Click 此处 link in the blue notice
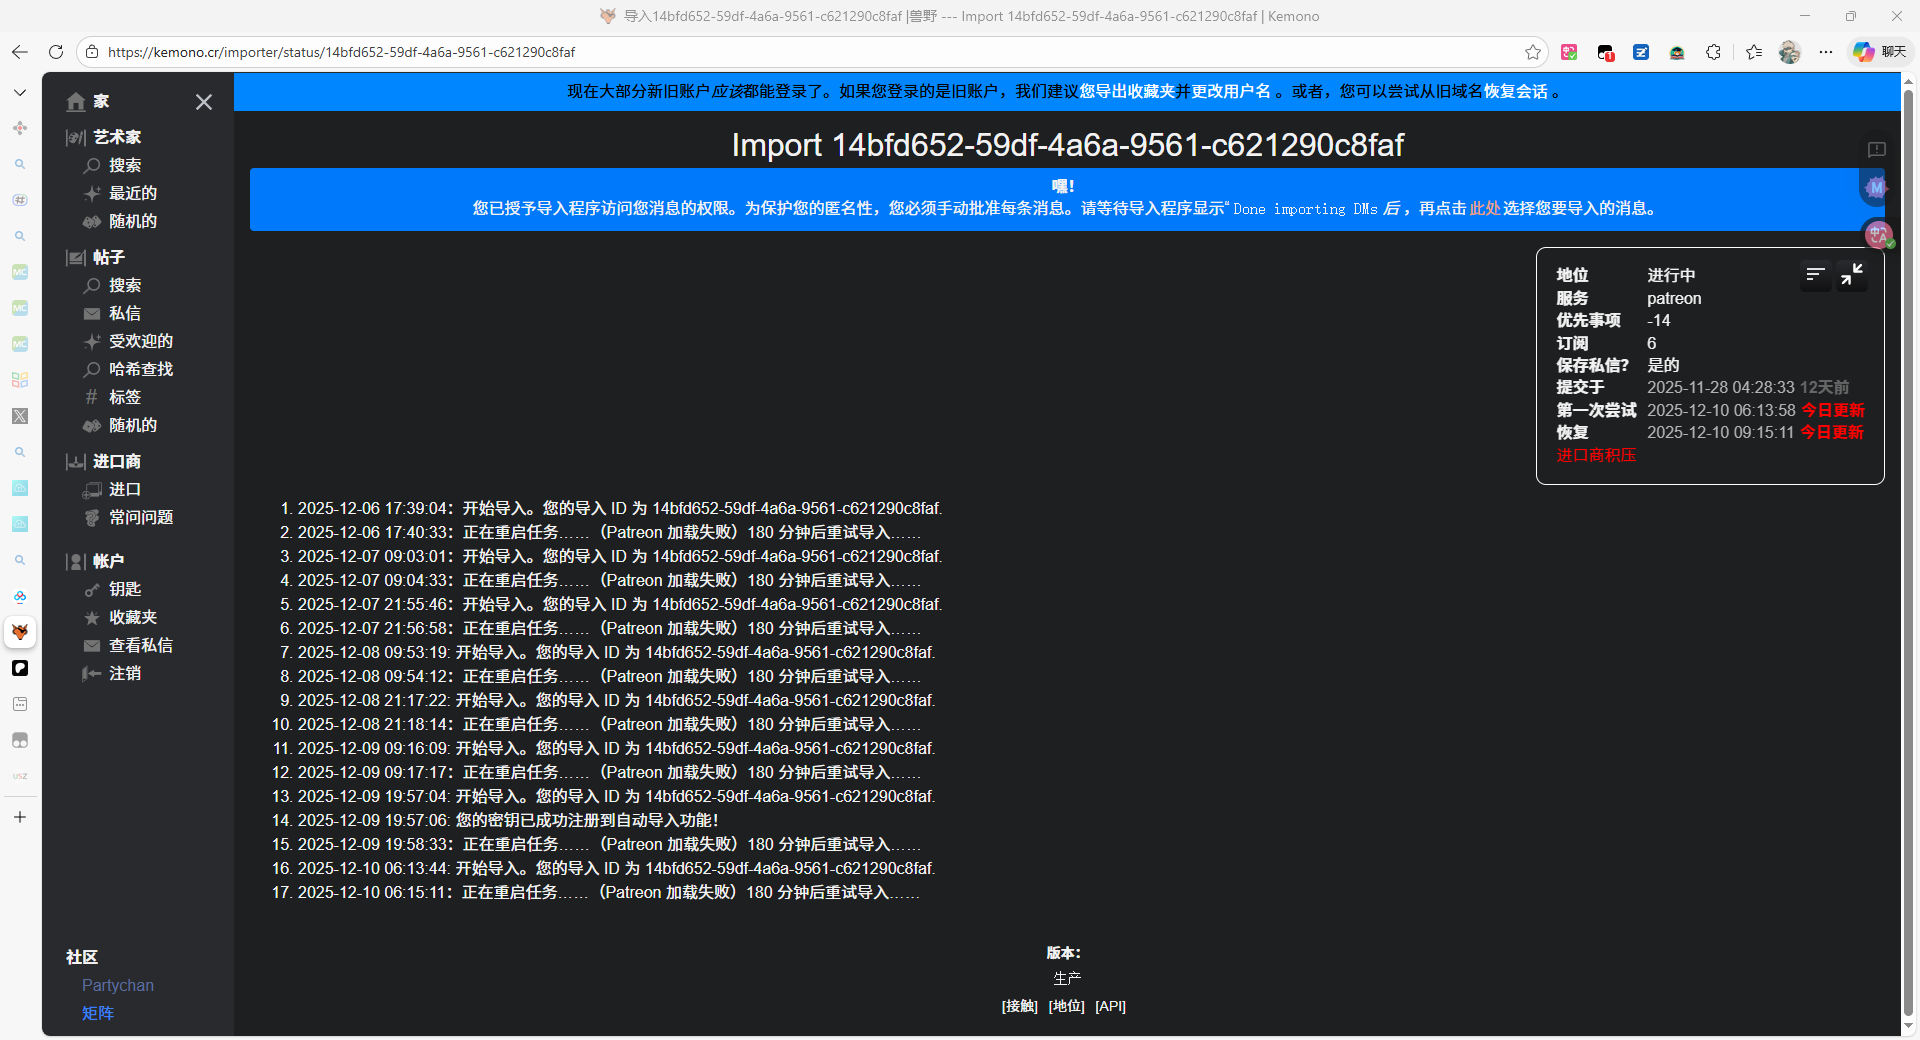The width and height of the screenshot is (1920, 1040). [x=1484, y=209]
